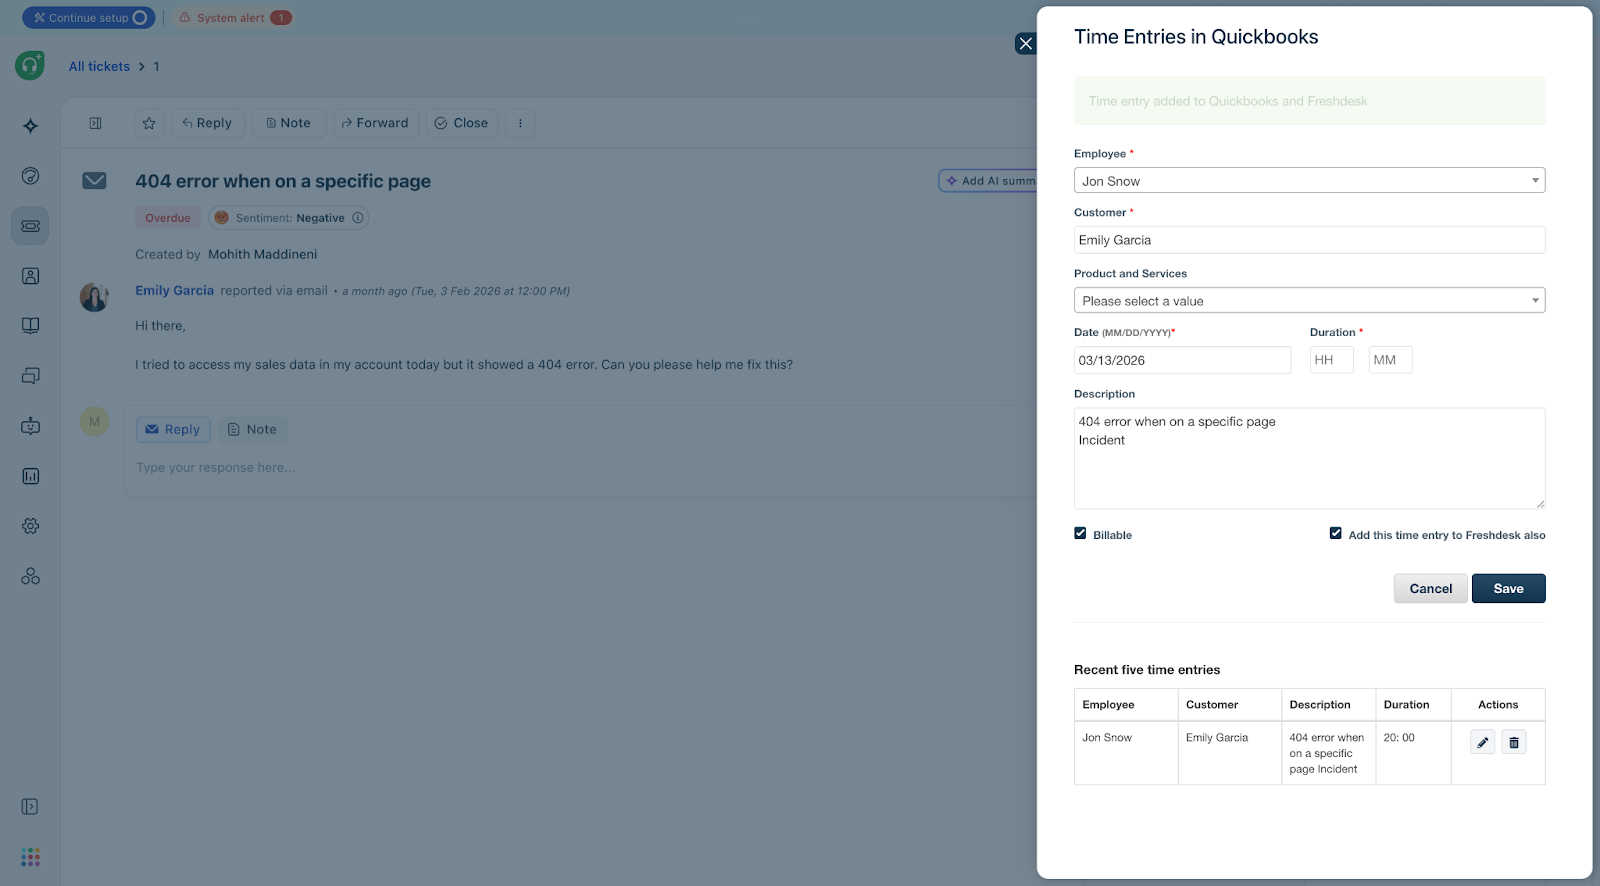Close the Time Entries panel with X
Screen dimensions: 1600x886
1026,43
